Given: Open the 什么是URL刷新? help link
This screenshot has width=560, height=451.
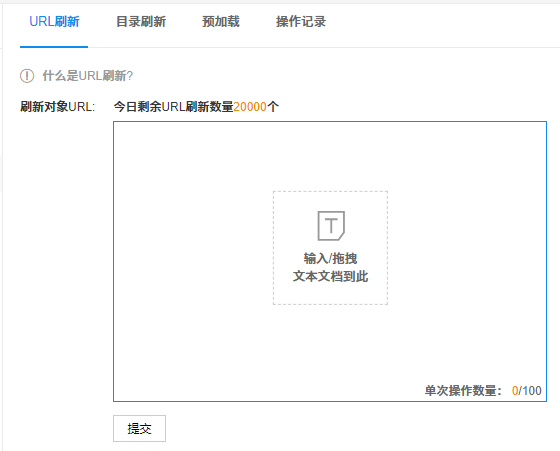Looking at the screenshot, I should coord(88,76).
